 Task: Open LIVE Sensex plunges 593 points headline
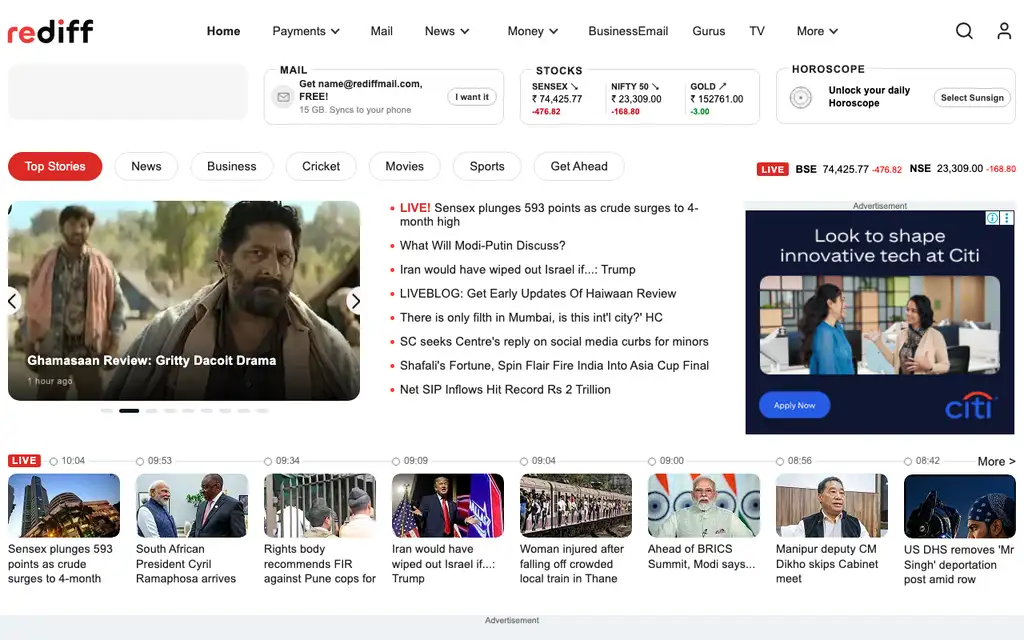pos(549,215)
